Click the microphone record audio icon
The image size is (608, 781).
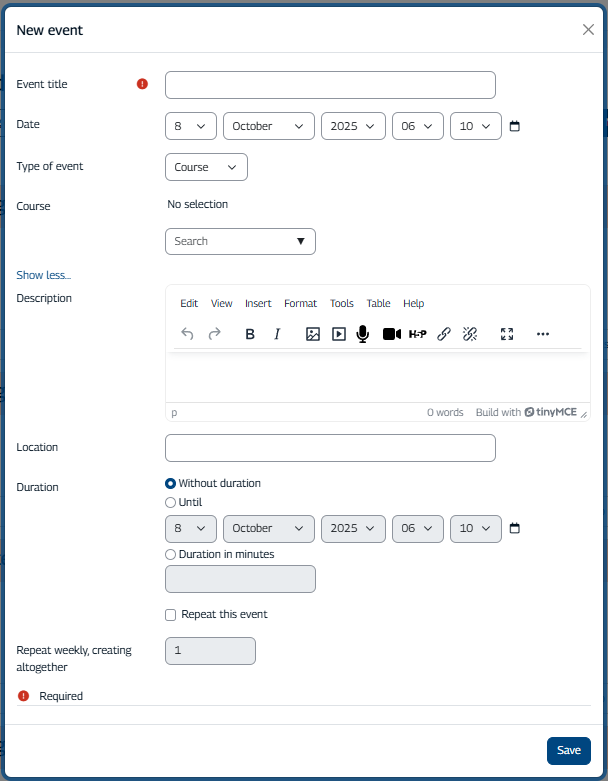[x=363, y=334]
